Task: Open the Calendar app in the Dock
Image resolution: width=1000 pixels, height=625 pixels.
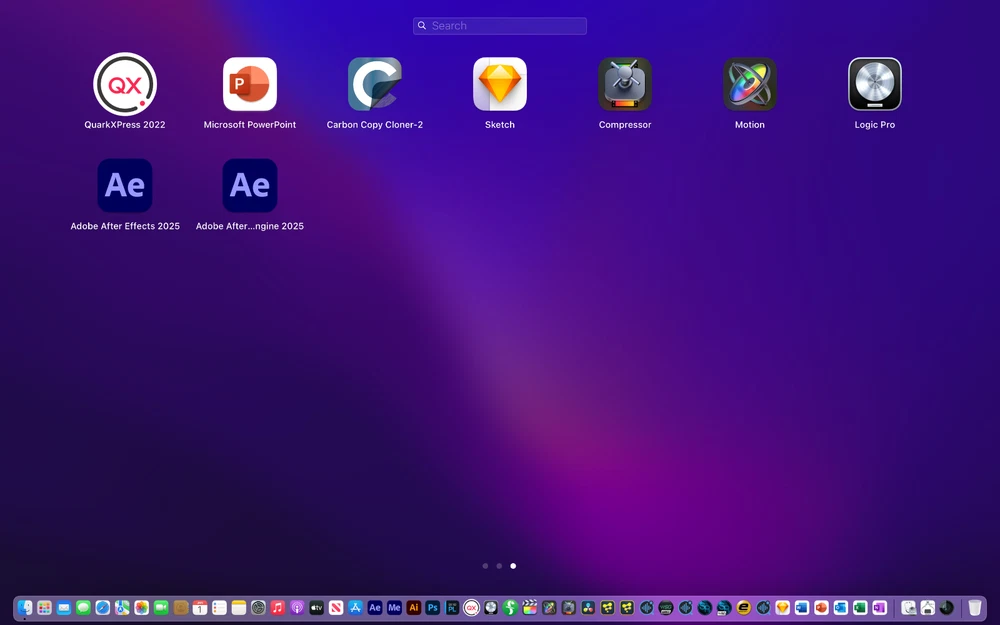Action: pyautogui.click(x=200, y=608)
